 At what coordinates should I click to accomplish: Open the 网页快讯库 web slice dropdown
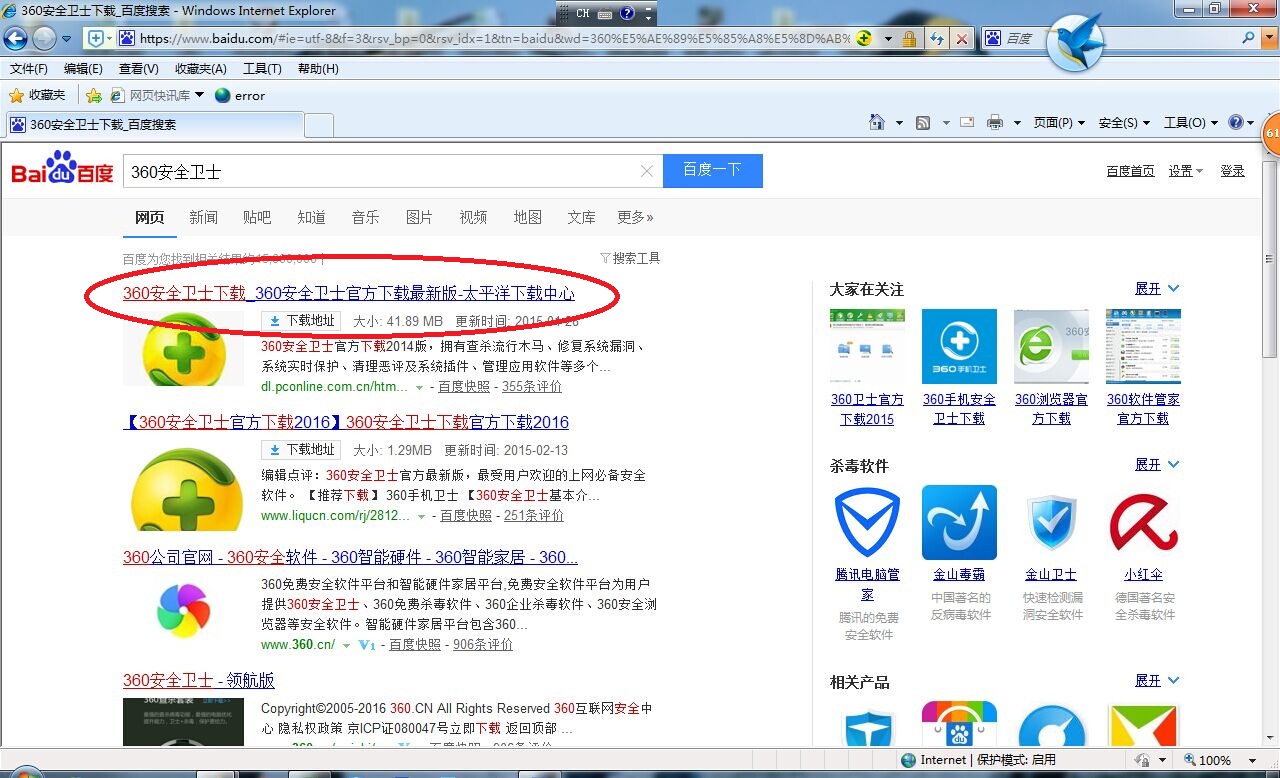coord(157,95)
